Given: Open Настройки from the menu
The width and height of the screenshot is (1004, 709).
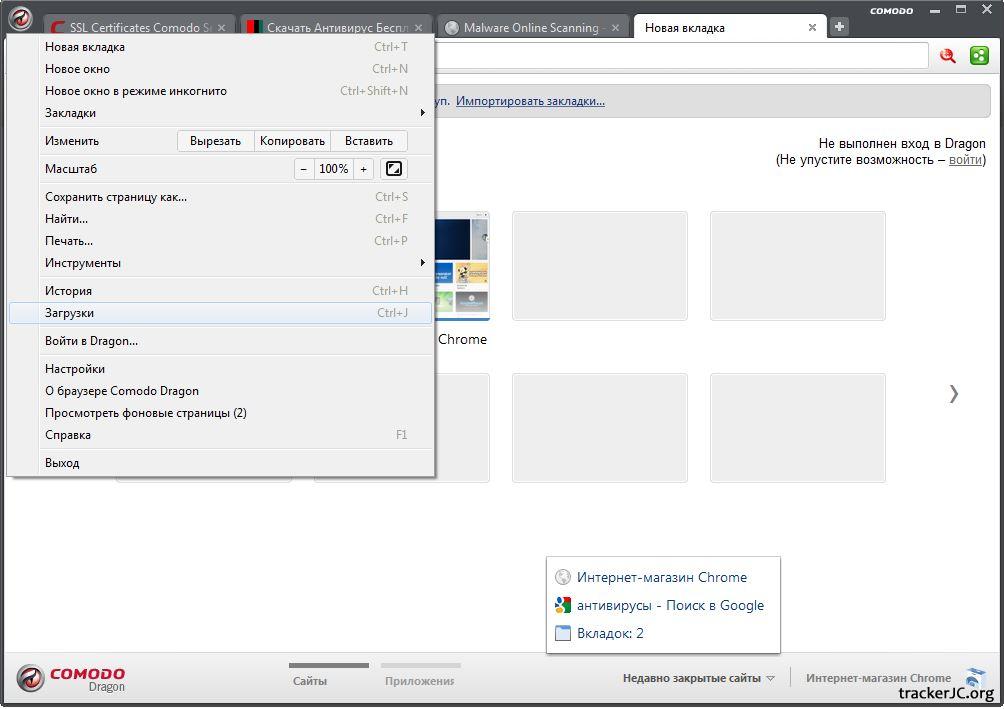Looking at the screenshot, I should [75, 369].
